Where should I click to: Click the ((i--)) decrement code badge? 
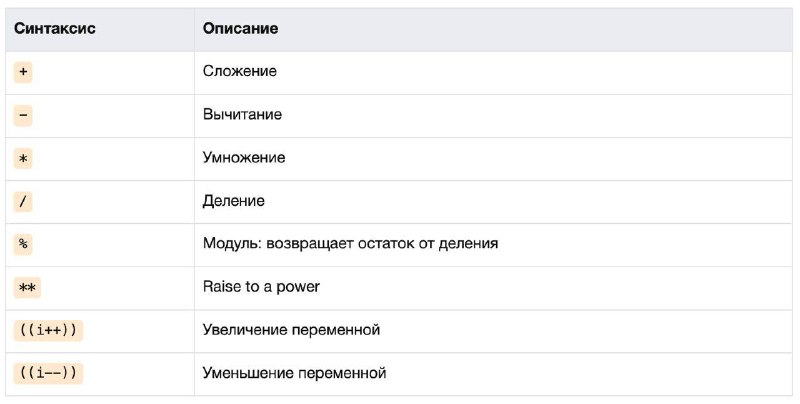pyautogui.click(x=48, y=373)
